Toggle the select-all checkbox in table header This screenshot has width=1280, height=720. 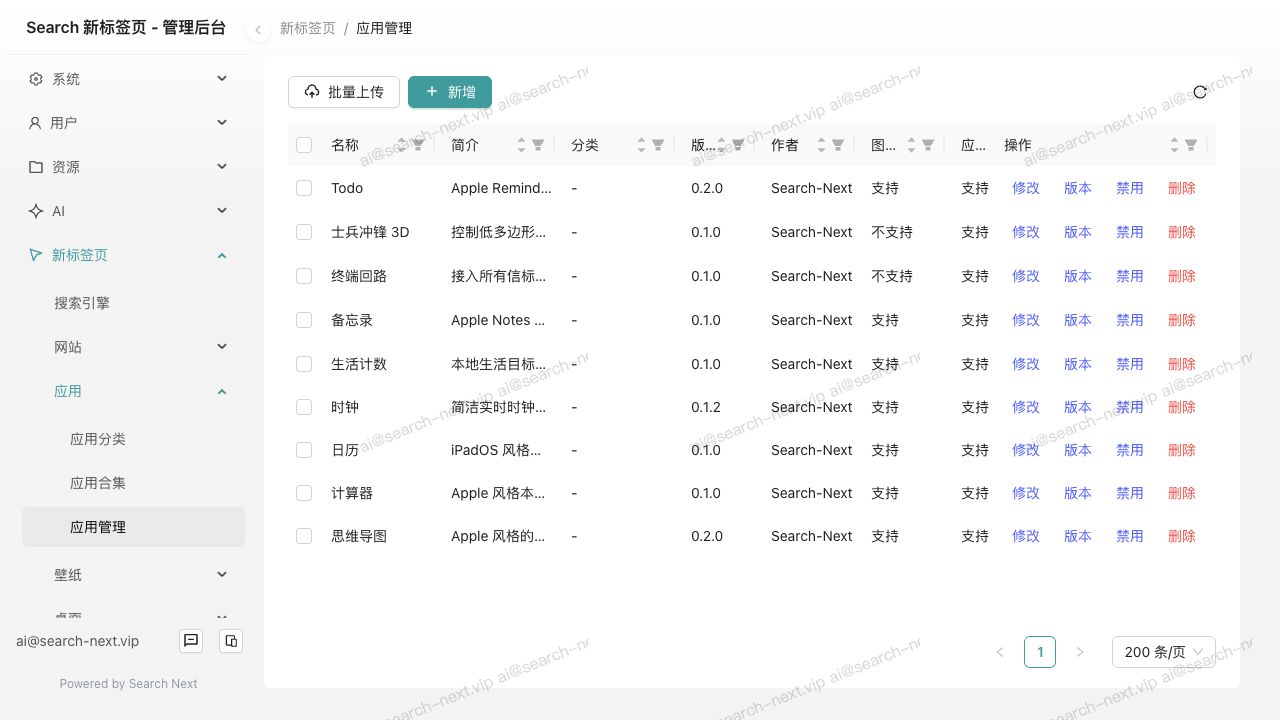pos(304,145)
